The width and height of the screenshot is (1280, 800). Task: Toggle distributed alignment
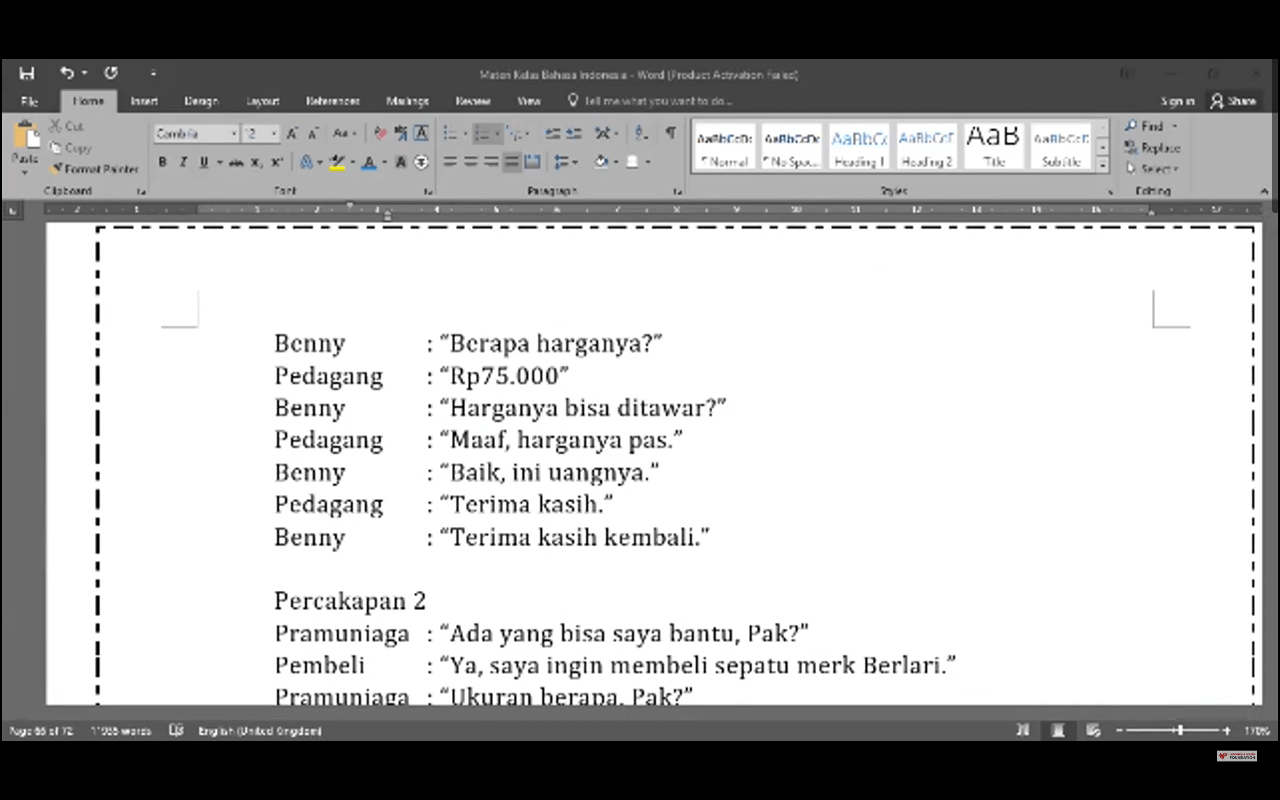532,162
